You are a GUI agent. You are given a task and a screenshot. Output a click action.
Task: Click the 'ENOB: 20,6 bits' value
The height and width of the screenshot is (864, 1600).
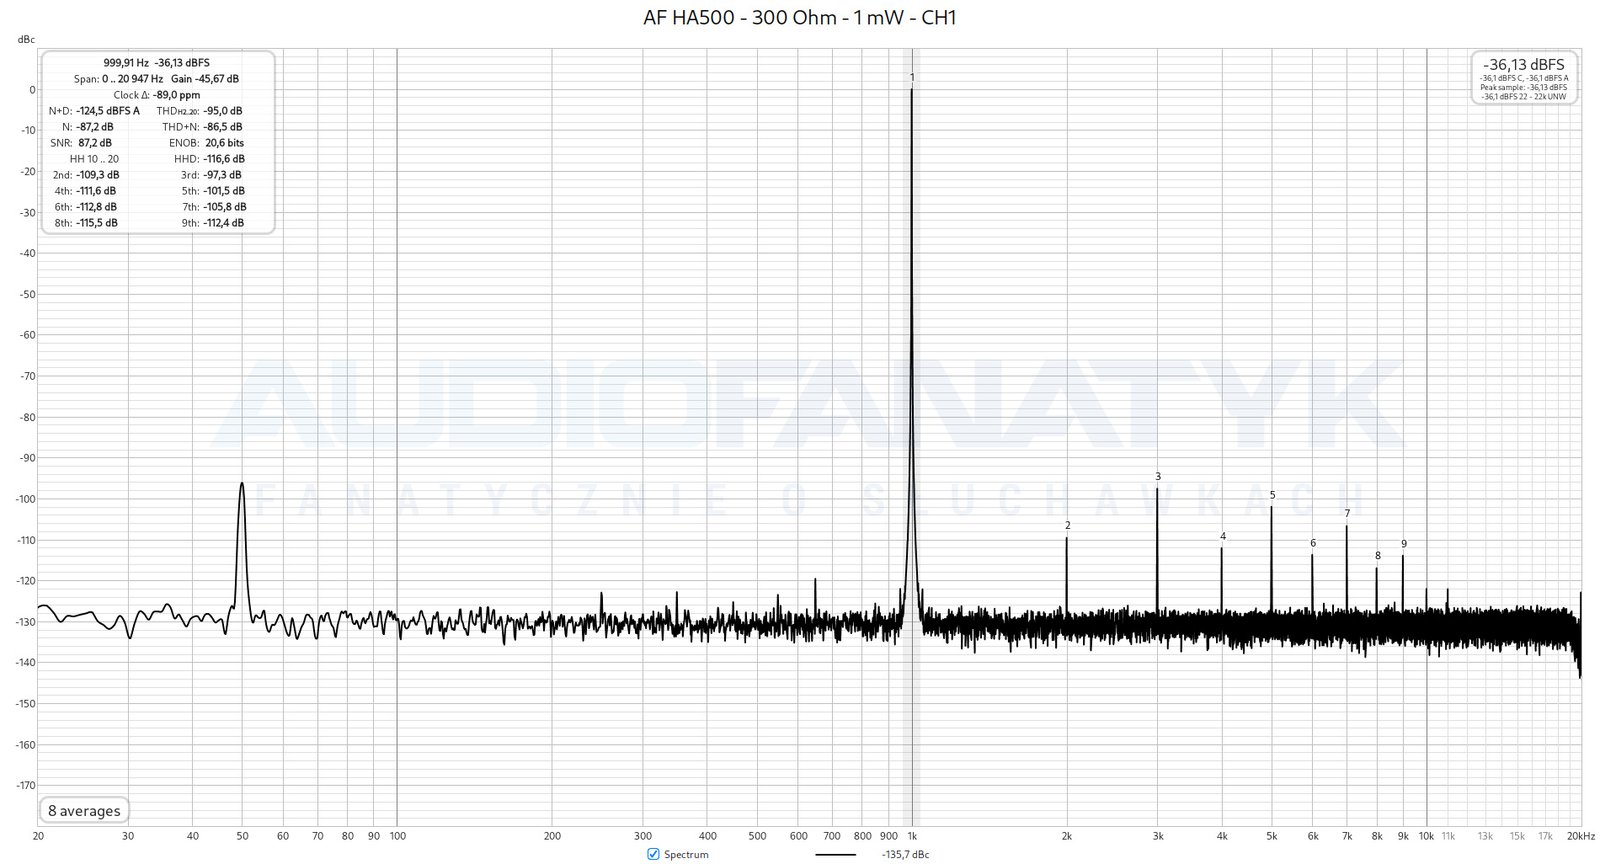click(x=206, y=143)
